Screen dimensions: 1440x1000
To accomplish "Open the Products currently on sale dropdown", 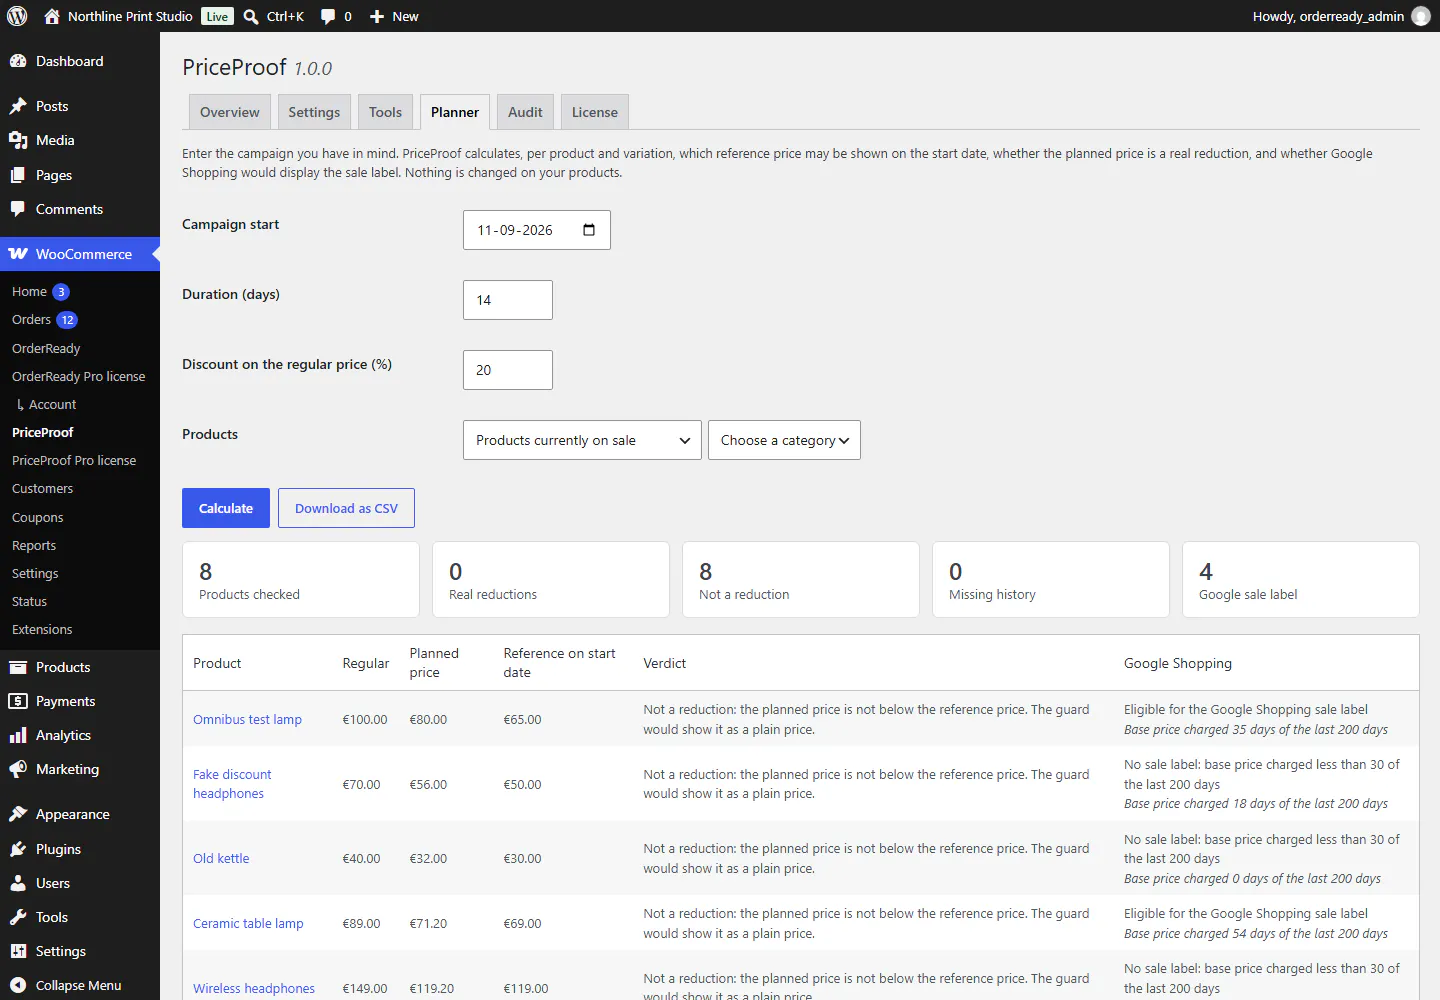I will 582,440.
